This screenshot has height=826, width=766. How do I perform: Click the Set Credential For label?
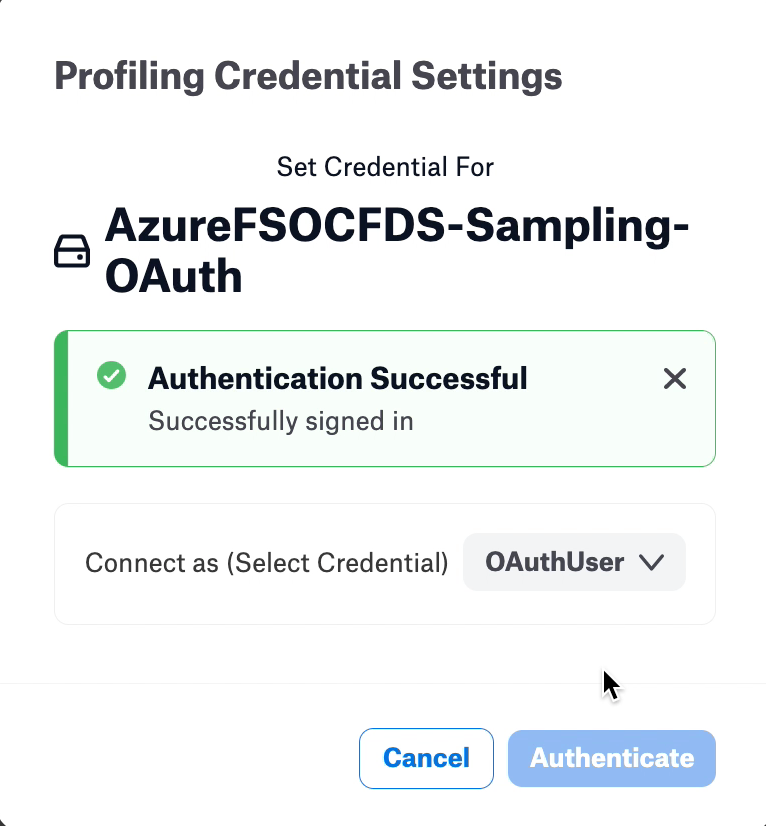click(385, 167)
